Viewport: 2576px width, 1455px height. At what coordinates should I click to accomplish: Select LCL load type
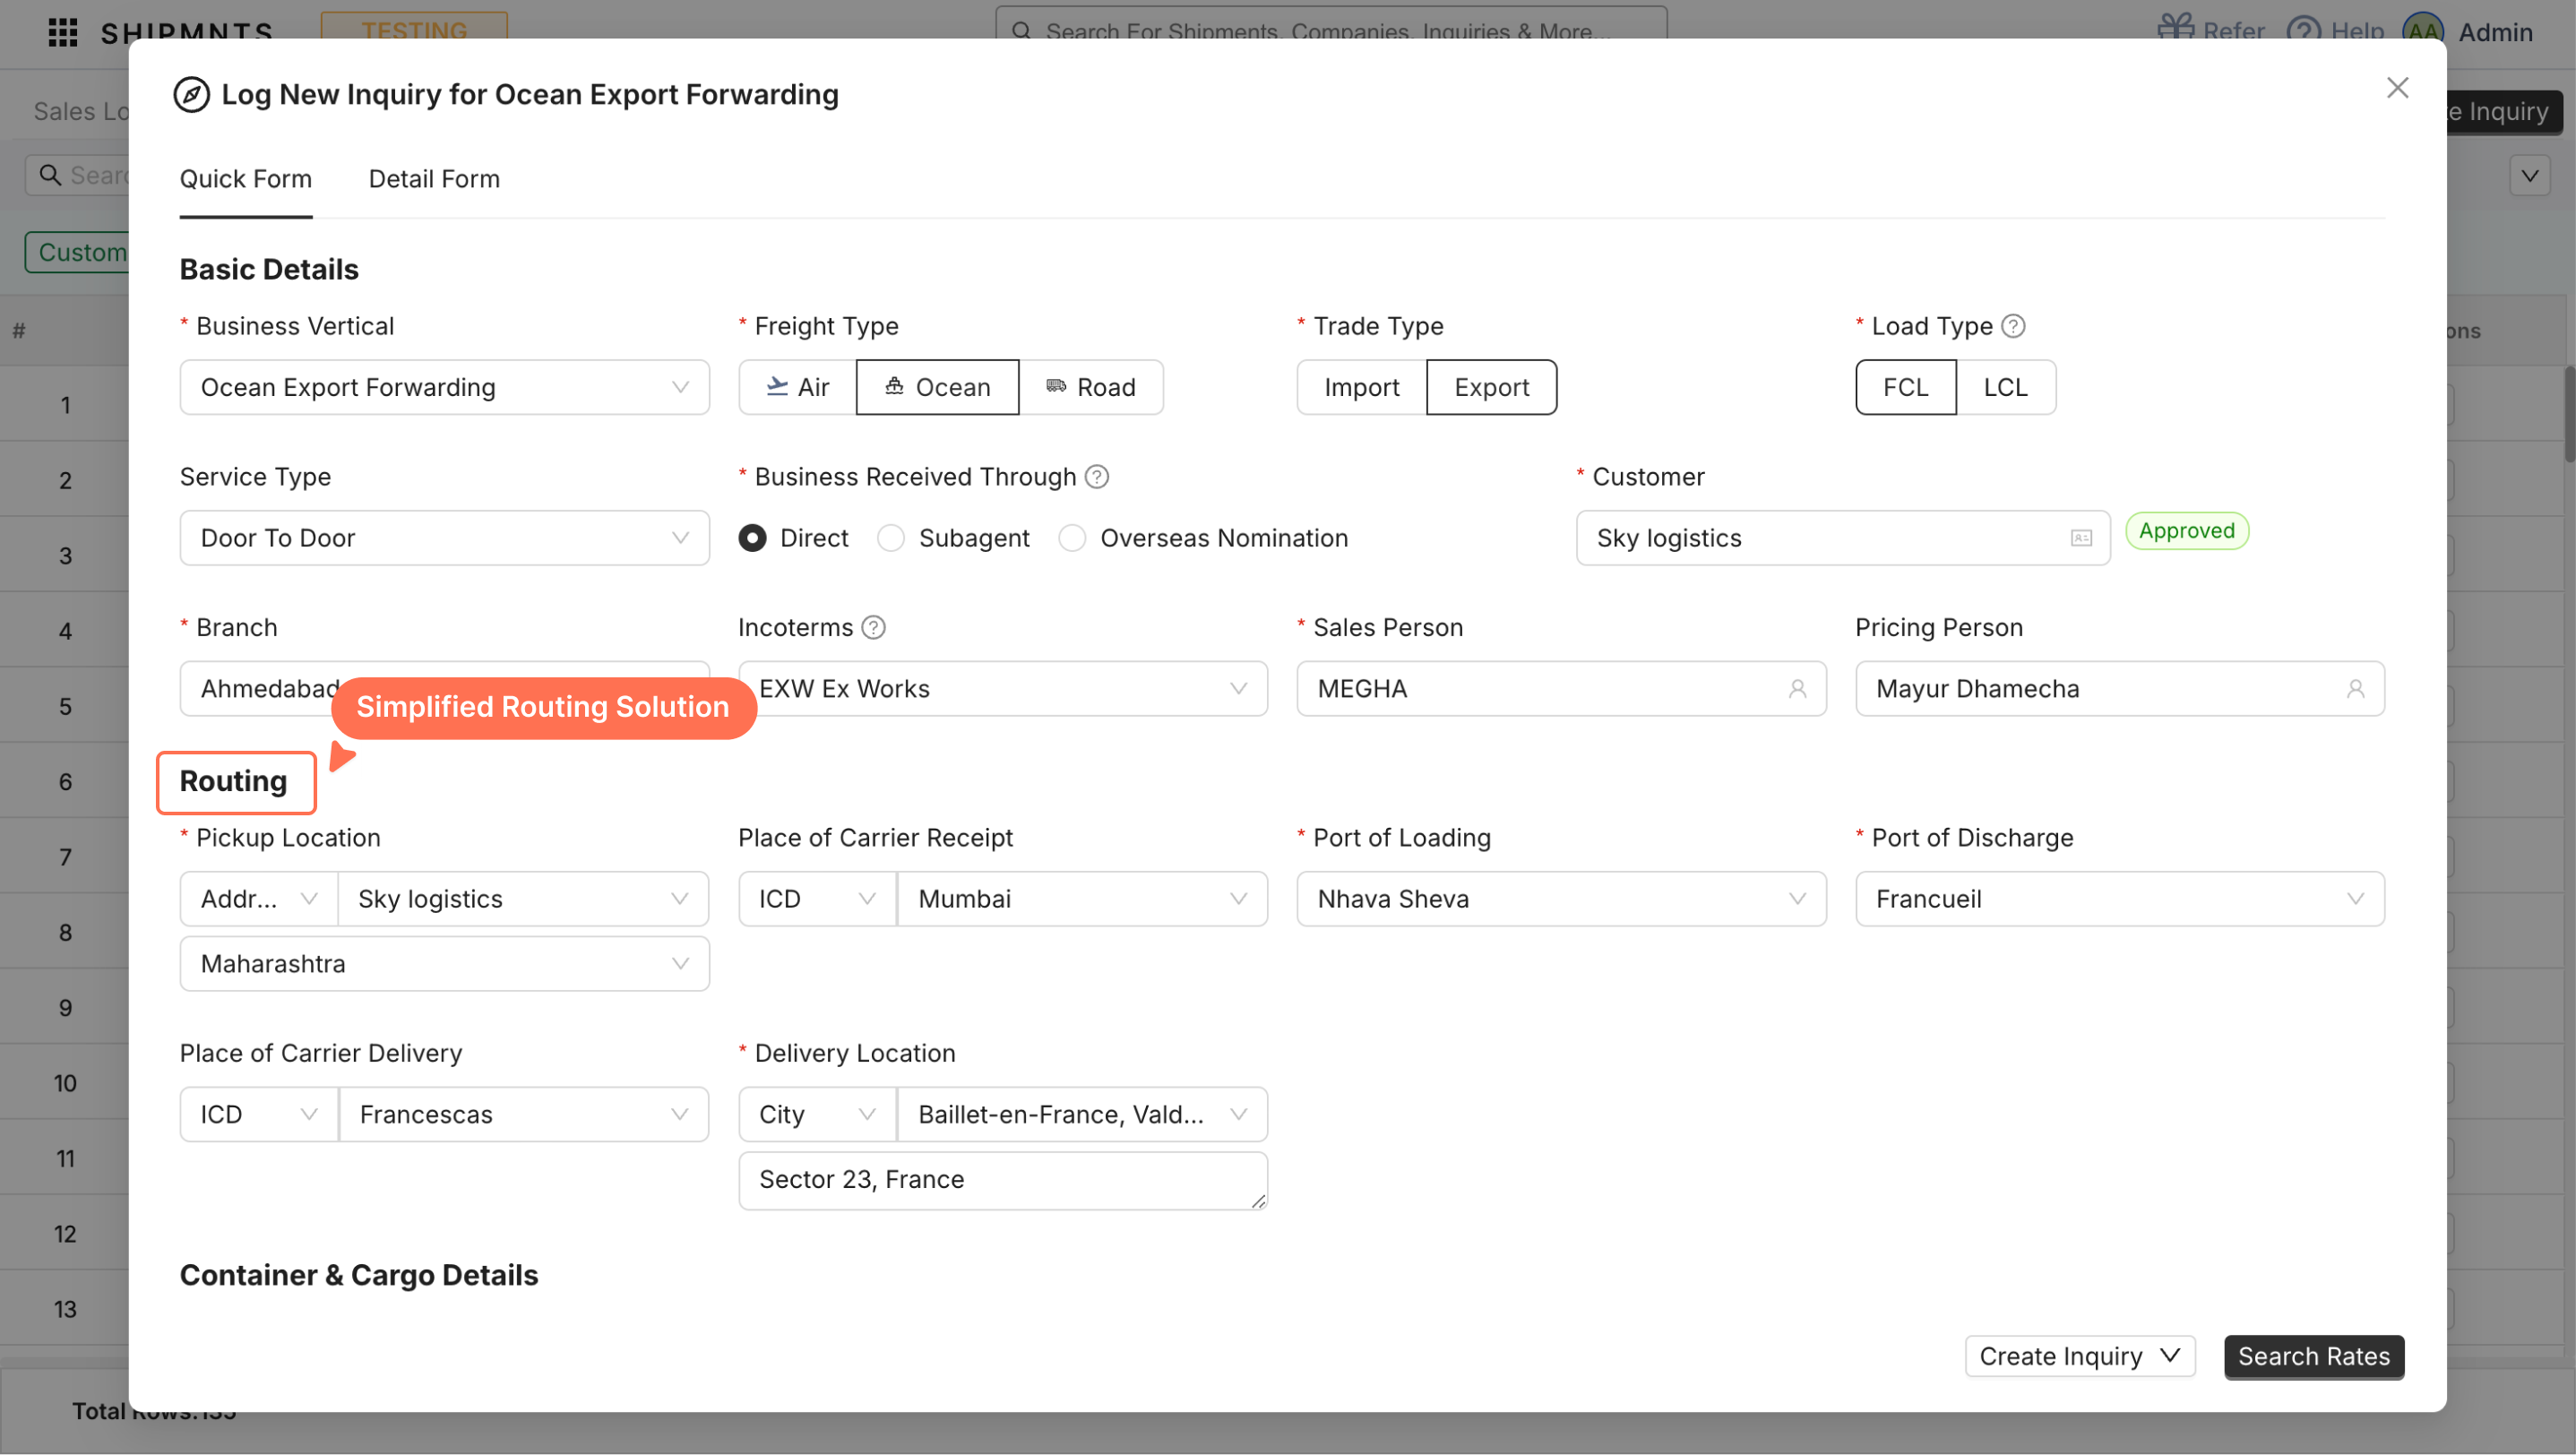point(2005,387)
